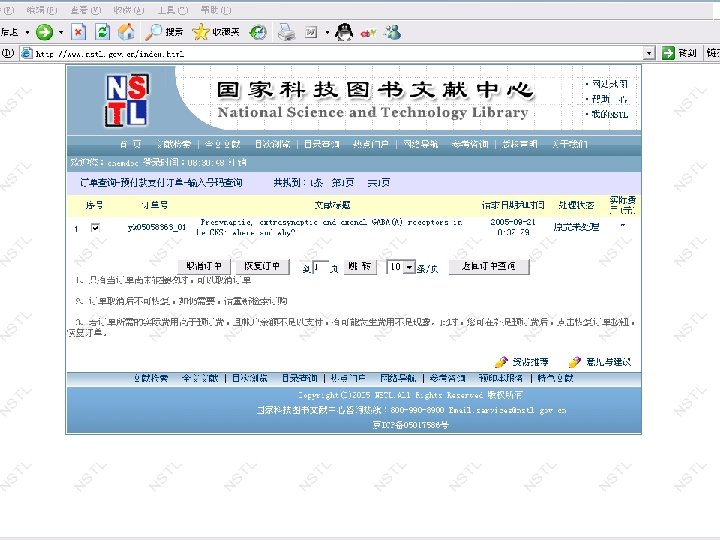This screenshot has height=540, width=720.
Task: Select the second item in the blue navigation bar
Action: tap(174, 144)
